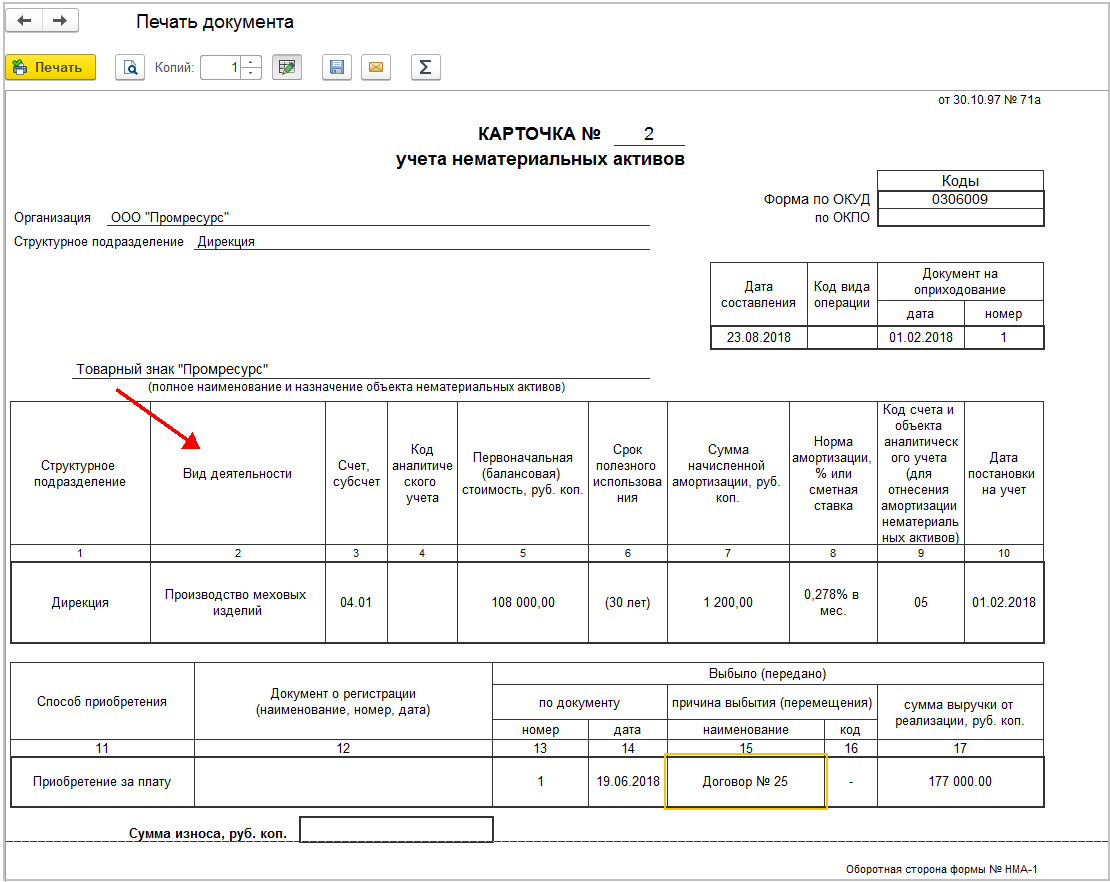
Task: Select the highlighted cell Договор № 25
Action: [x=745, y=781]
